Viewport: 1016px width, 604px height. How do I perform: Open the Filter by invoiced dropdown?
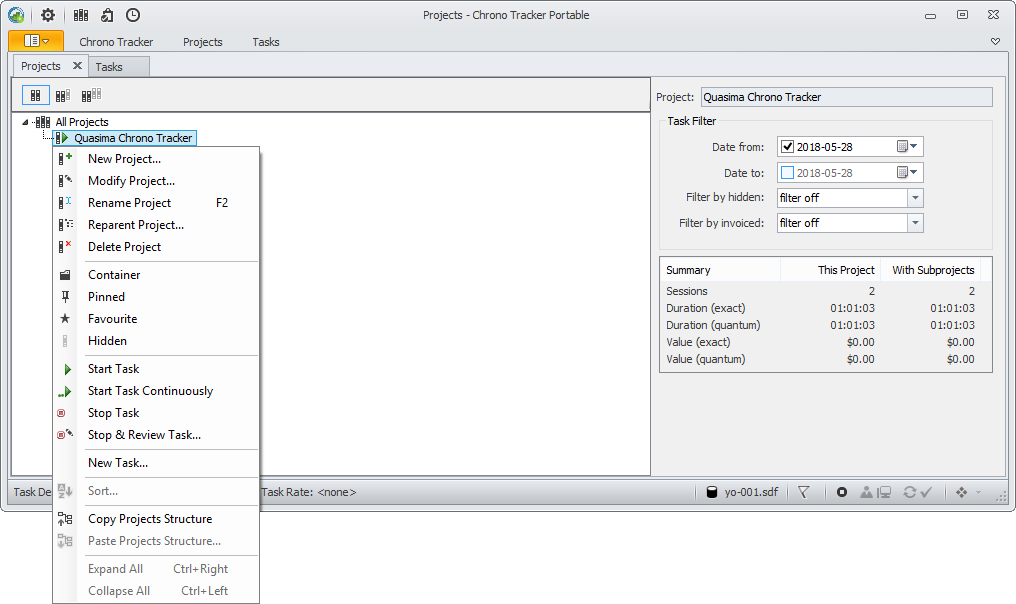click(915, 223)
